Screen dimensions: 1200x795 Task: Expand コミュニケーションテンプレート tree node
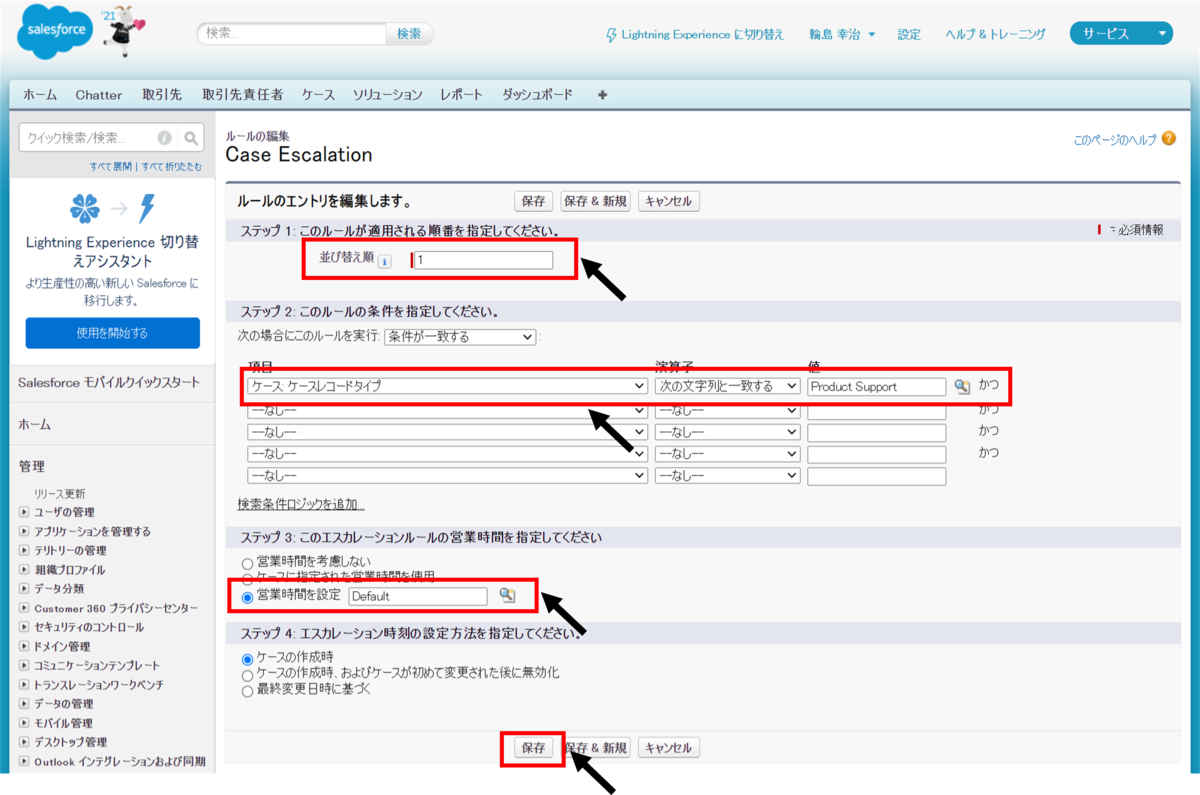24,665
